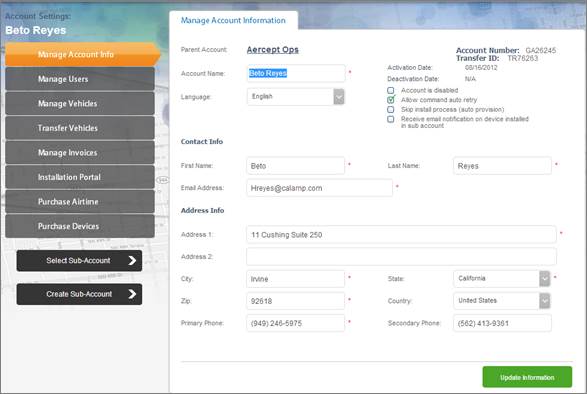The image size is (587, 394).
Task: Open Manage Users section
Action: [x=80, y=79]
